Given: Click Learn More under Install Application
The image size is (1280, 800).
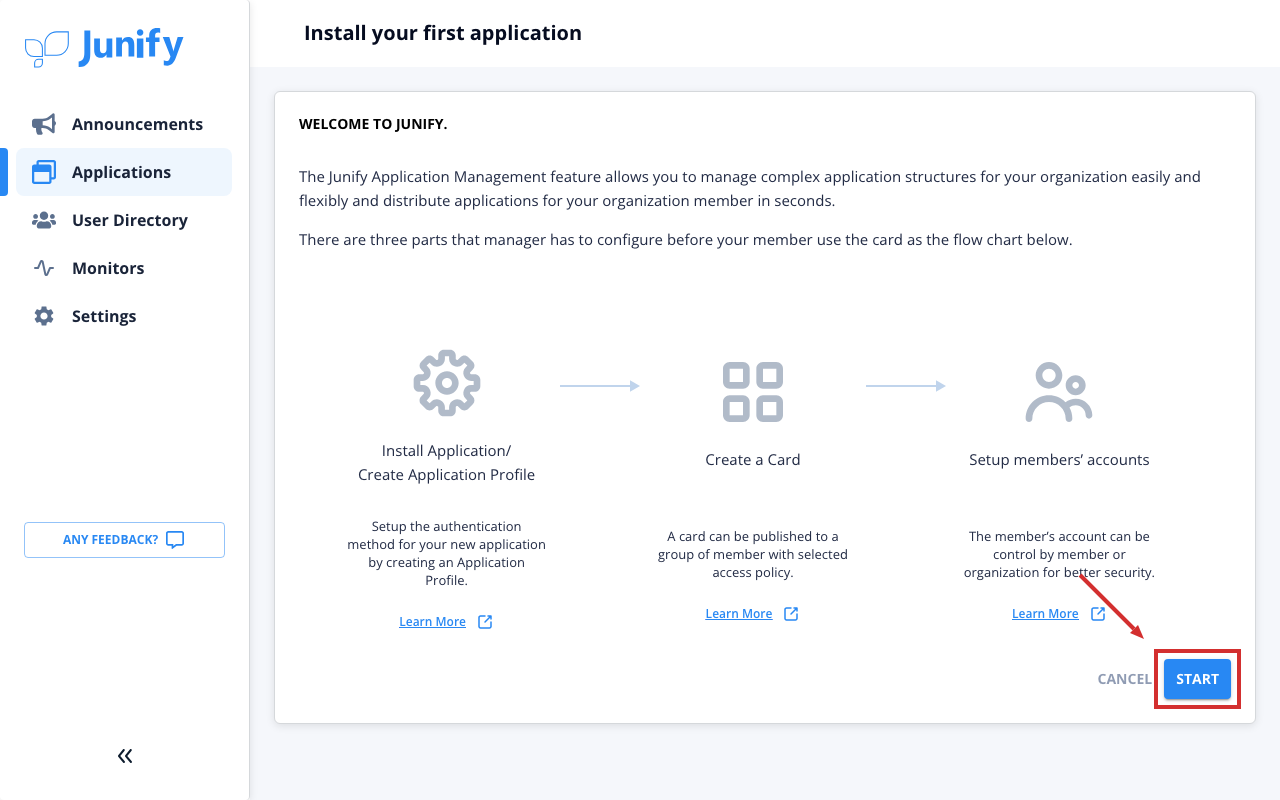Looking at the screenshot, I should (x=432, y=622).
